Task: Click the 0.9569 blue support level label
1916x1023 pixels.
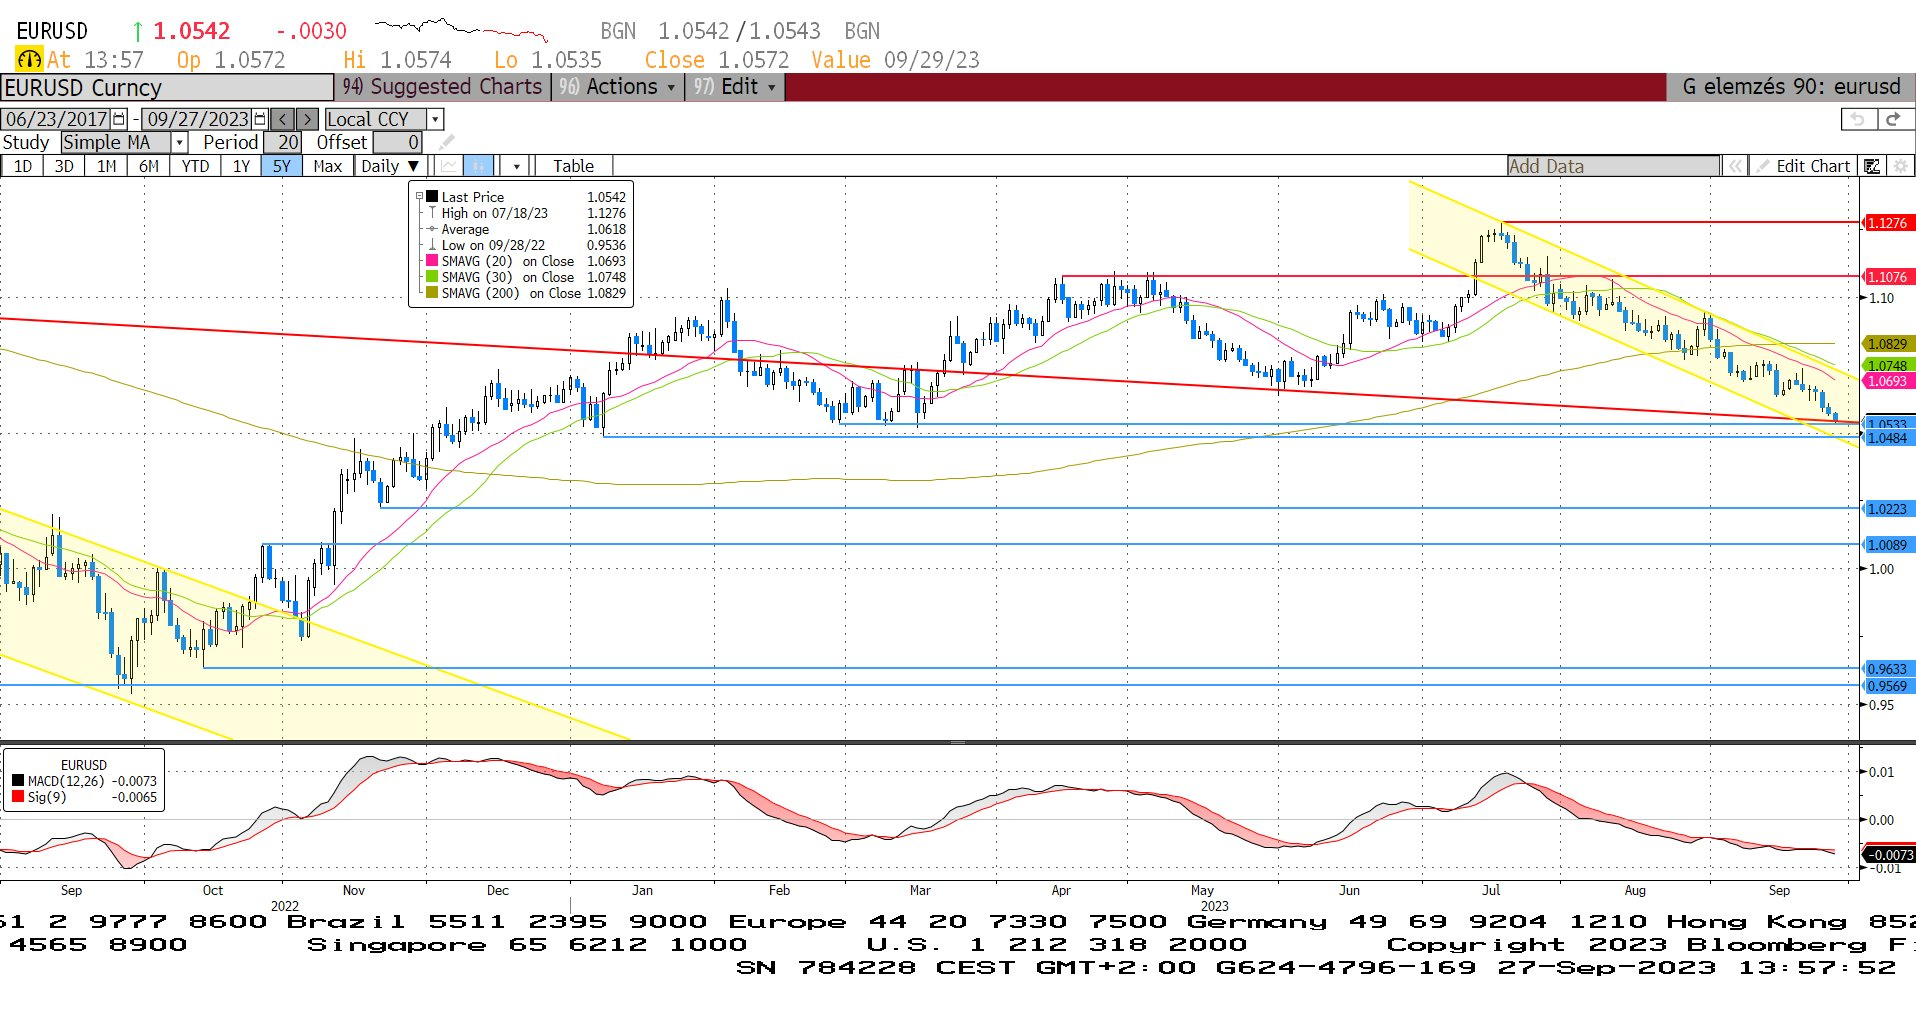Action: pyautogui.click(x=1888, y=686)
